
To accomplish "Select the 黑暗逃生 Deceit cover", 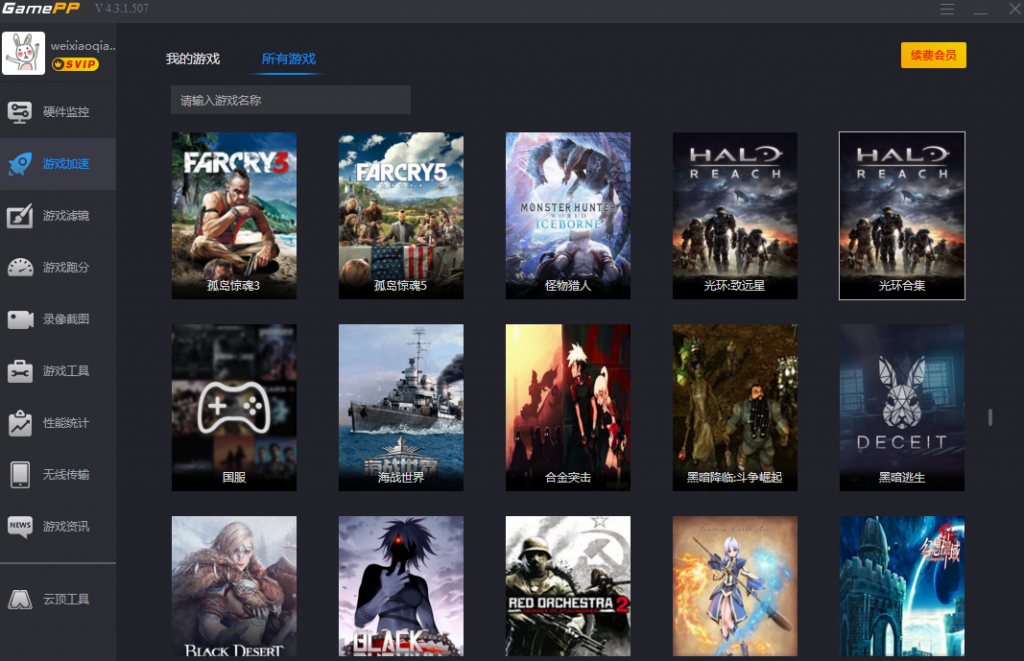I will click(902, 408).
